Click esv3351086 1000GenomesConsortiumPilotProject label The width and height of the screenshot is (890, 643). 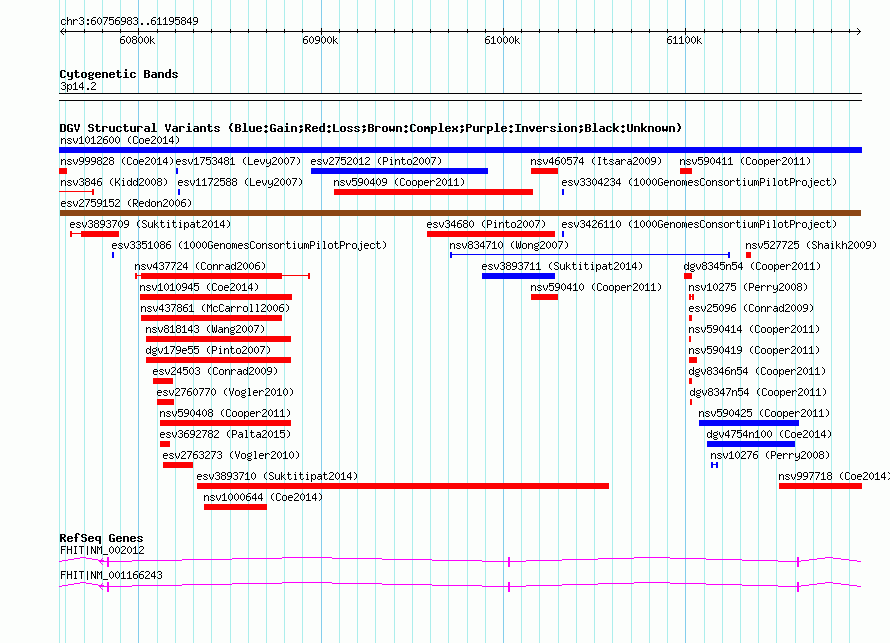click(x=249, y=245)
